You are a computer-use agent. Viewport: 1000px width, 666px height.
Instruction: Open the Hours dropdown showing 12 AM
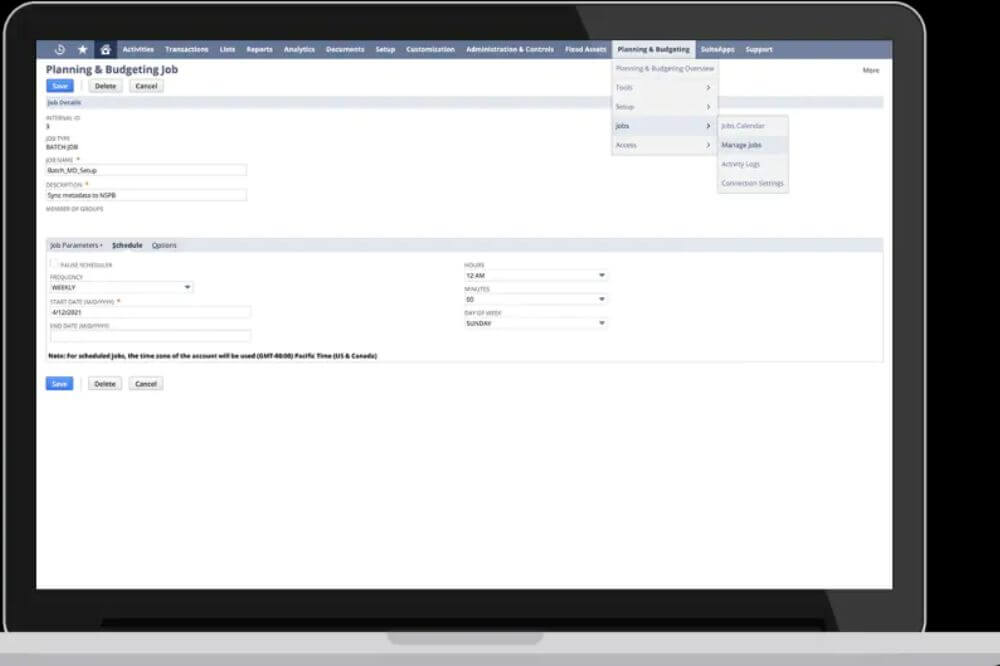(x=601, y=274)
